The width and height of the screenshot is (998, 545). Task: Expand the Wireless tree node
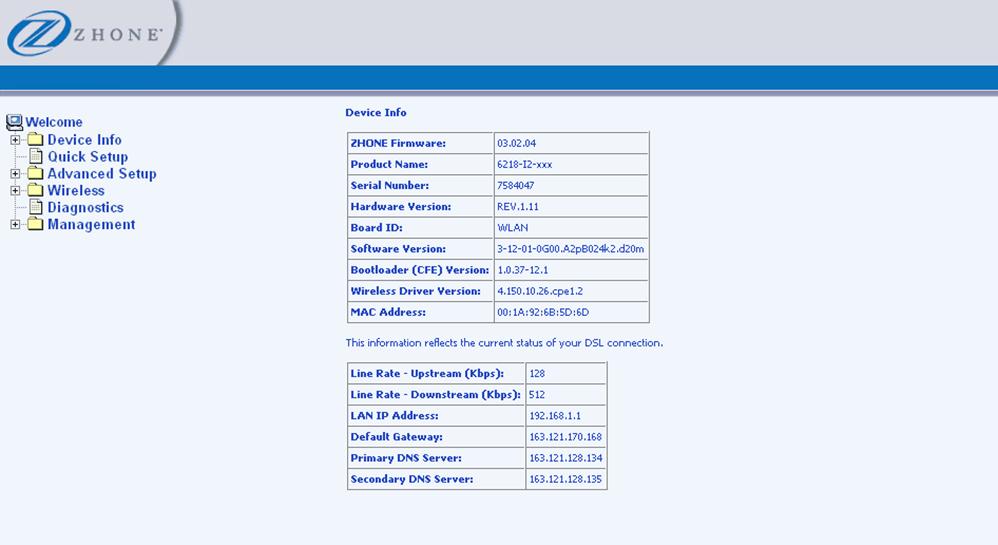click(x=16, y=191)
